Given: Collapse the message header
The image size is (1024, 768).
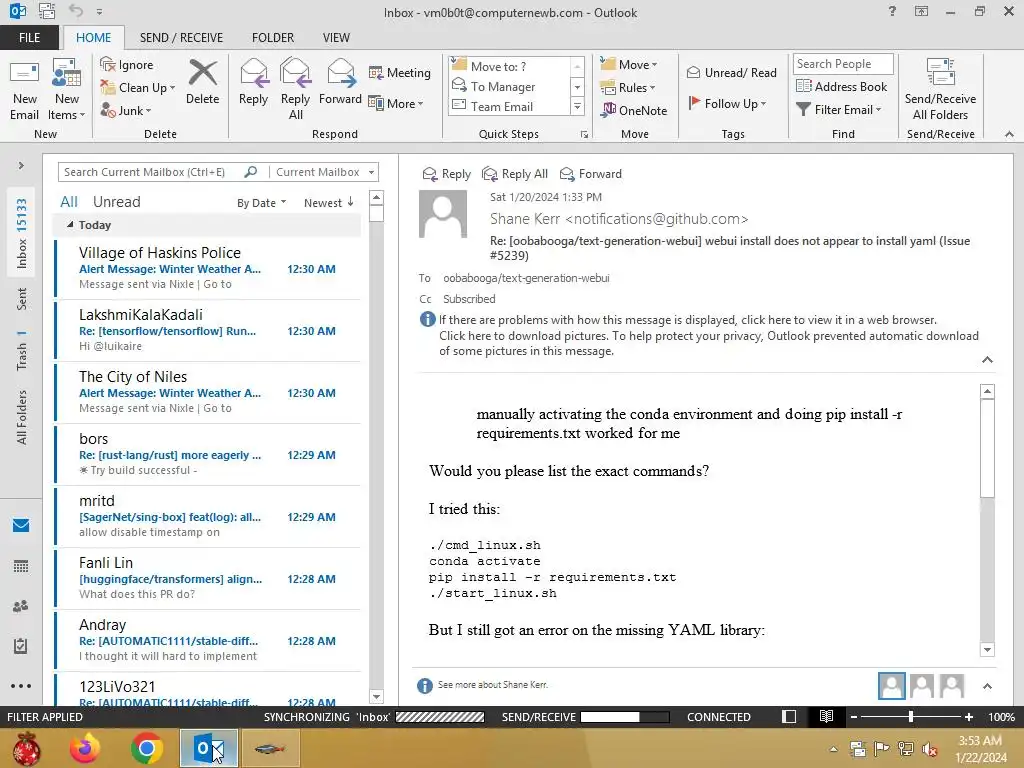Looking at the screenshot, I should pyautogui.click(x=987, y=360).
